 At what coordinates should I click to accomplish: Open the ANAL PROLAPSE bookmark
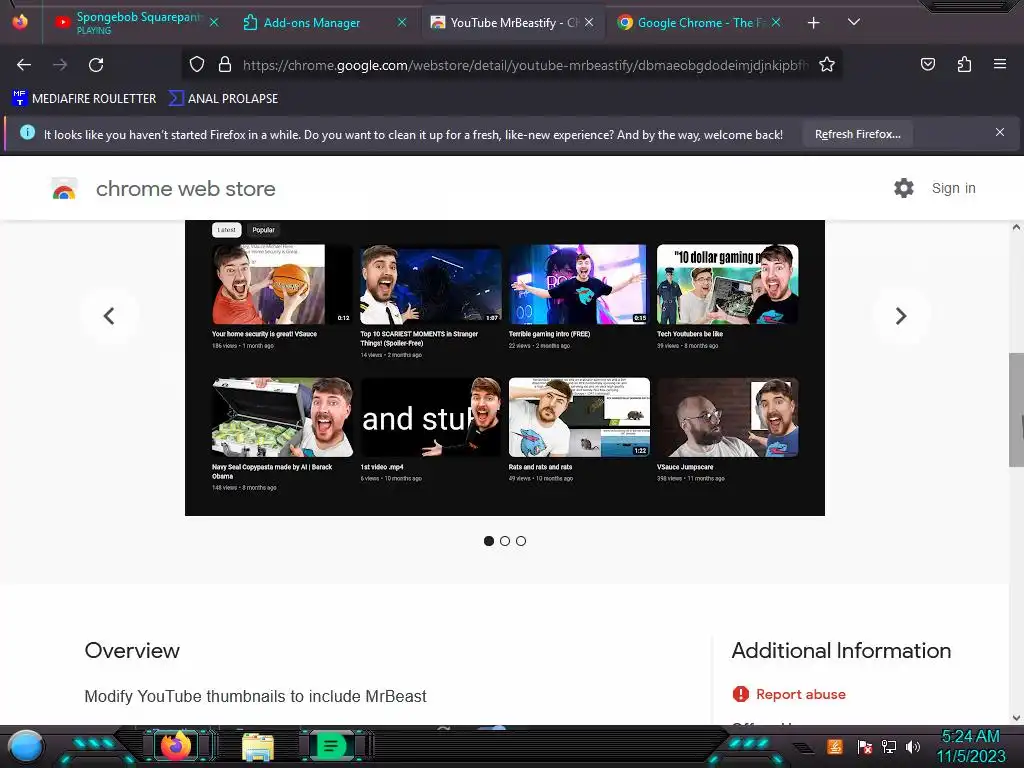tap(223, 99)
